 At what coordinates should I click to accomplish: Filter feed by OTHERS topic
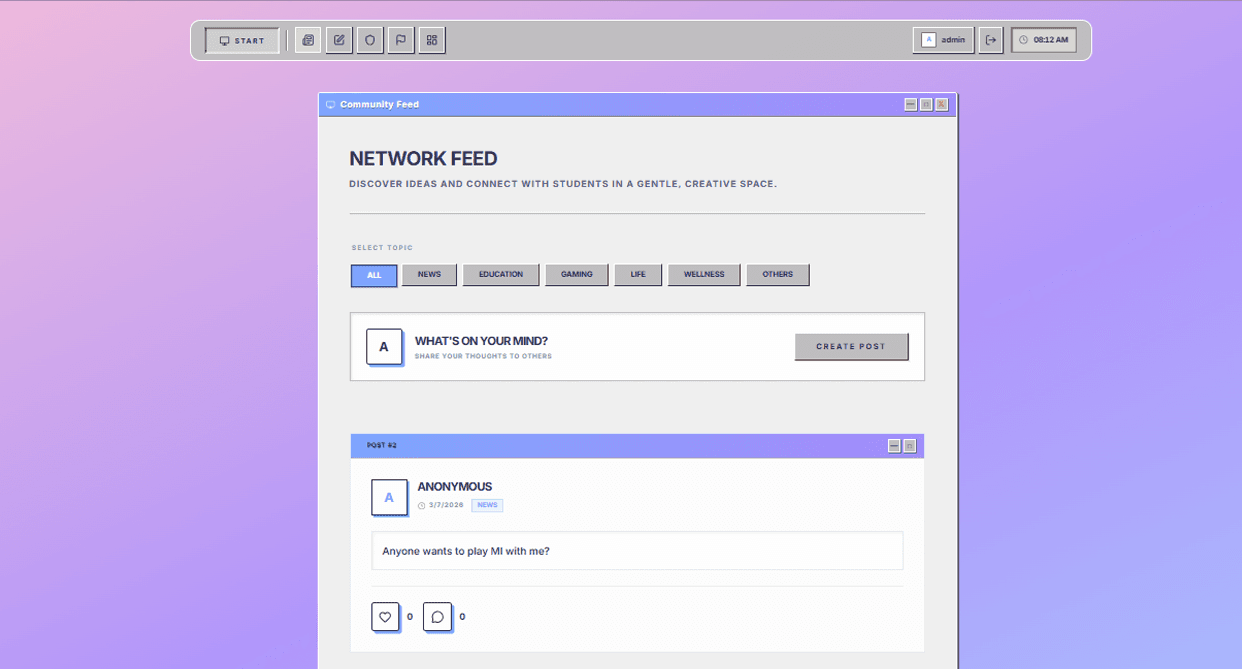778,275
